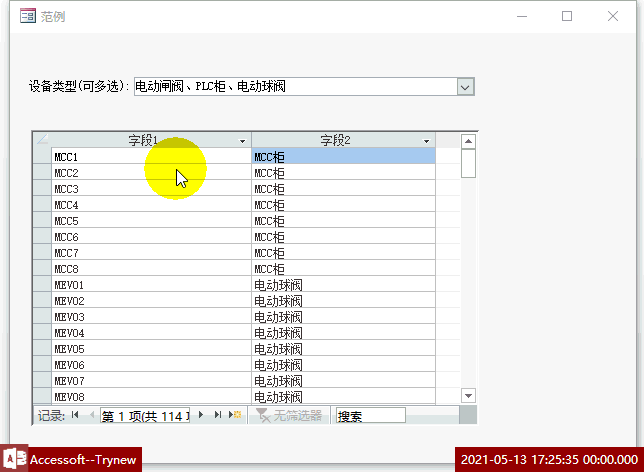Select cell MCC8
This screenshot has height=472, width=644.
[x=151, y=269]
